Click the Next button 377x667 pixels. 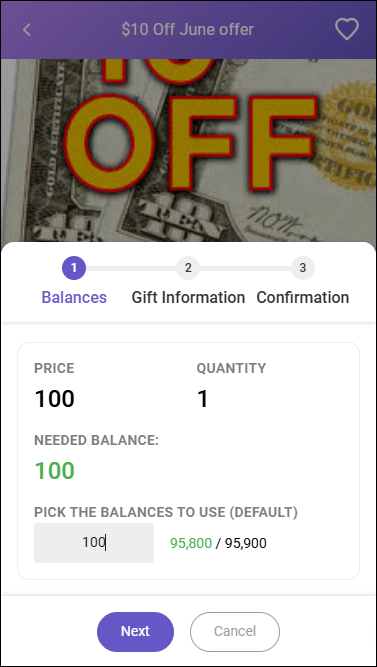point(135,632)
